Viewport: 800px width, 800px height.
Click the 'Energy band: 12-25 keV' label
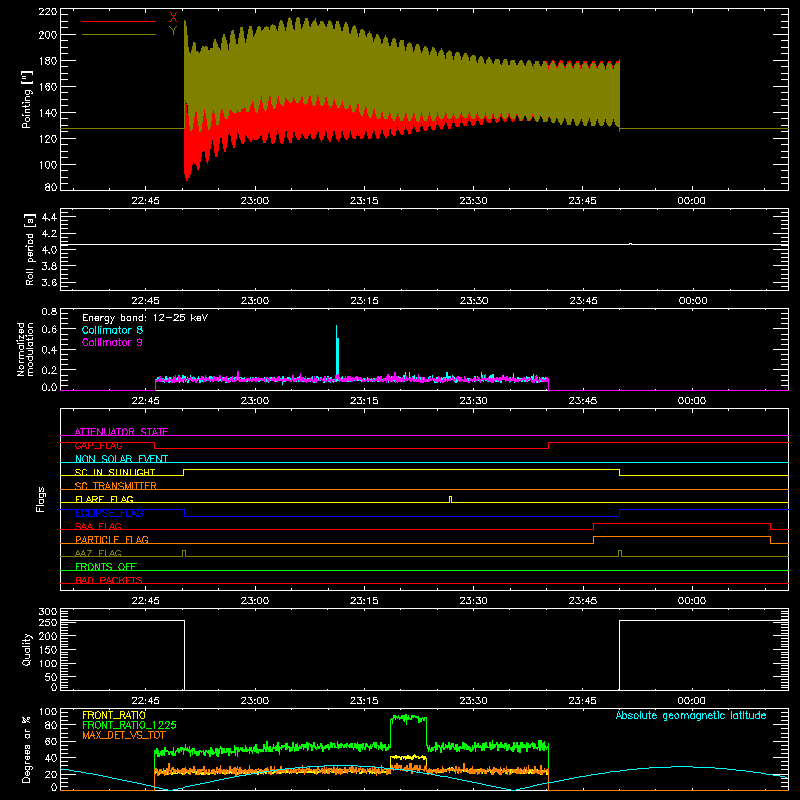[x=145, y=318]
